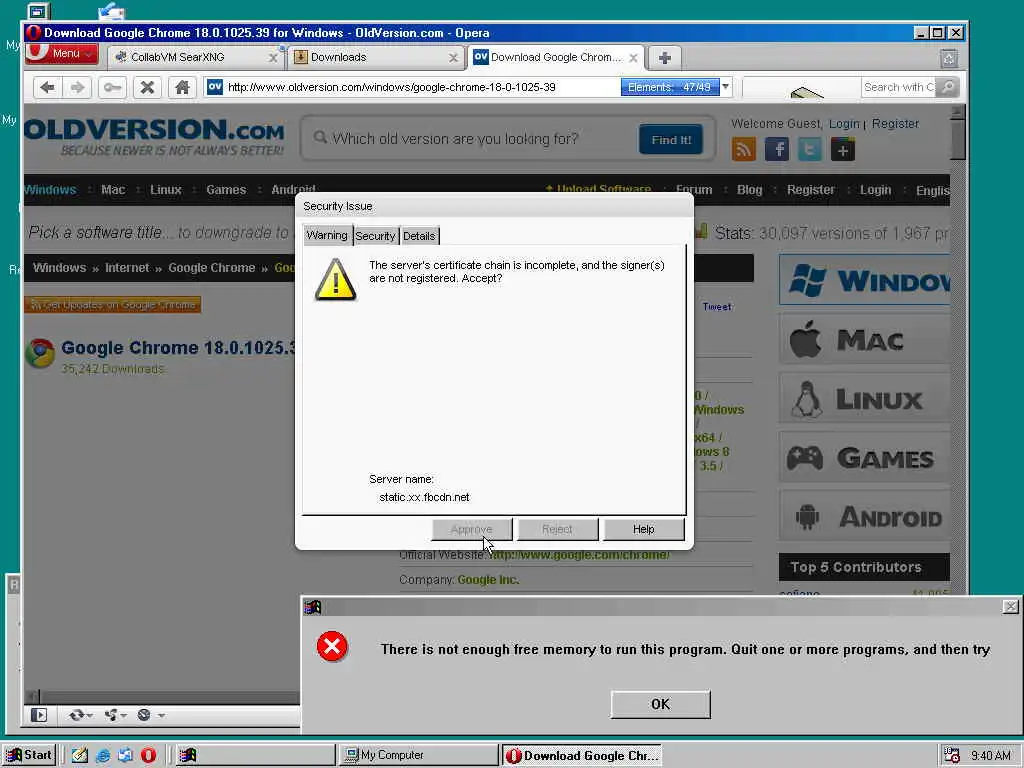The width and height of the screenshot is (1024, 768).
Task: Open the Opera Menu button
Action: pyautogui.click(x=62, y=54)
